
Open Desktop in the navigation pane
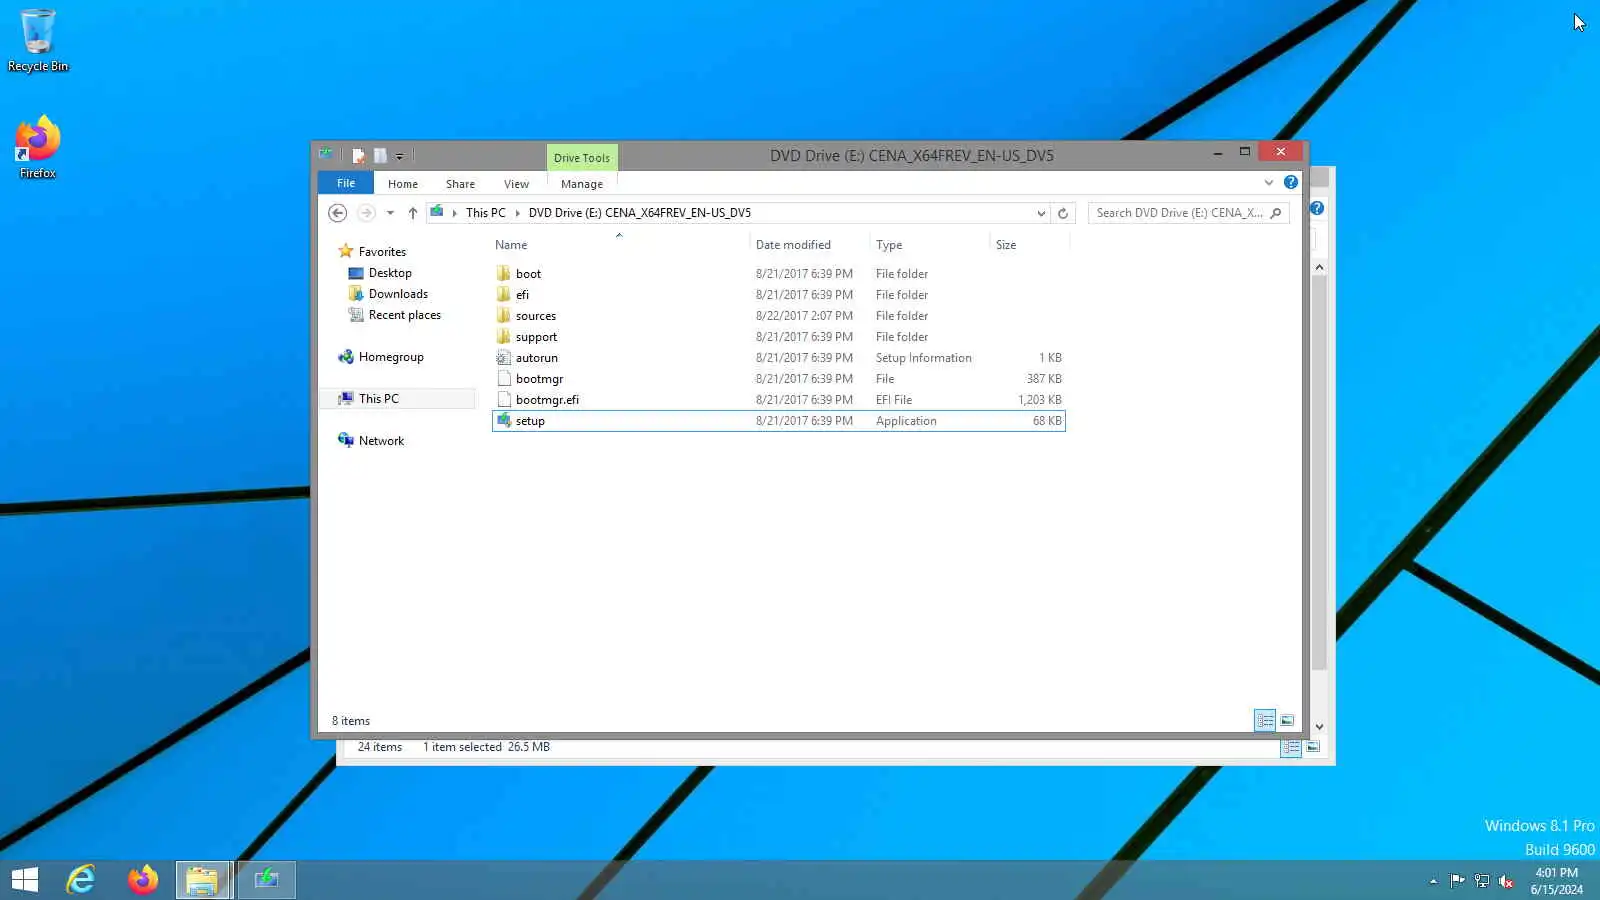point(390,273)
